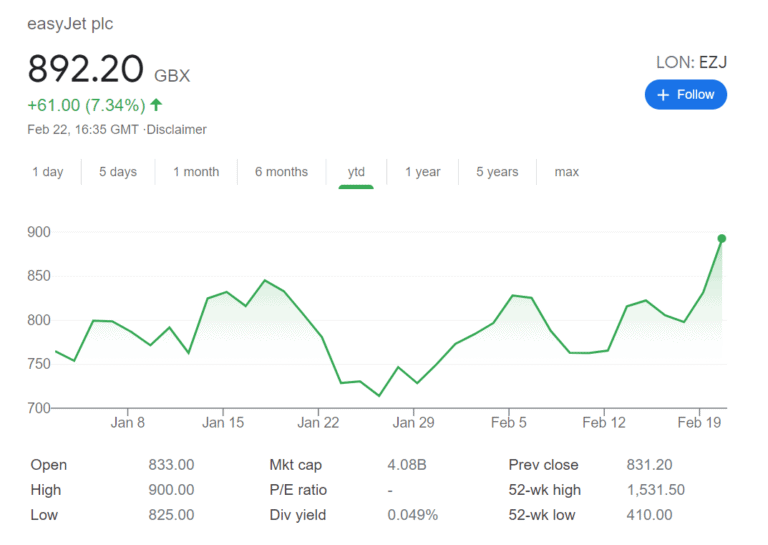The height and width of the screenshot is (545, 768).
Task: View the 5 years range
Action: pyautogui.click(x=497, y=172)
